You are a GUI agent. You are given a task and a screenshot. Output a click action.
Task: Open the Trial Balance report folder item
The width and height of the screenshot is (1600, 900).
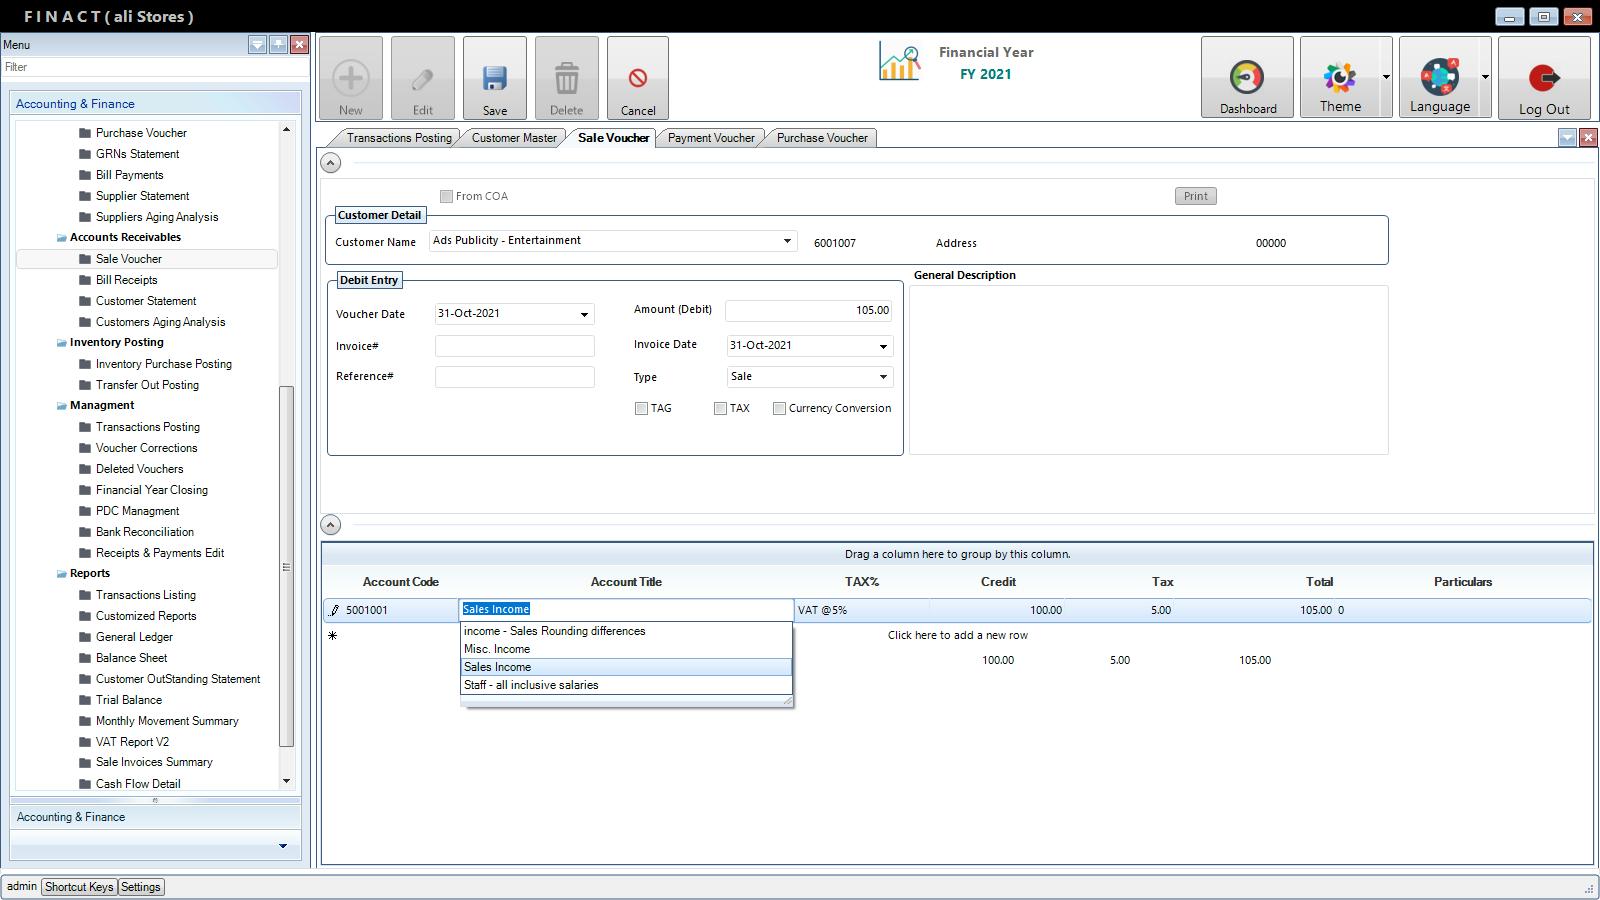[128, 700]
